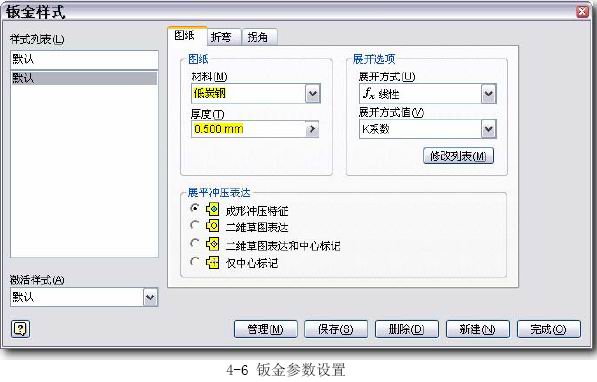Click the 管理 button
This screenshot has height=382, width=597.
point(266,329)
